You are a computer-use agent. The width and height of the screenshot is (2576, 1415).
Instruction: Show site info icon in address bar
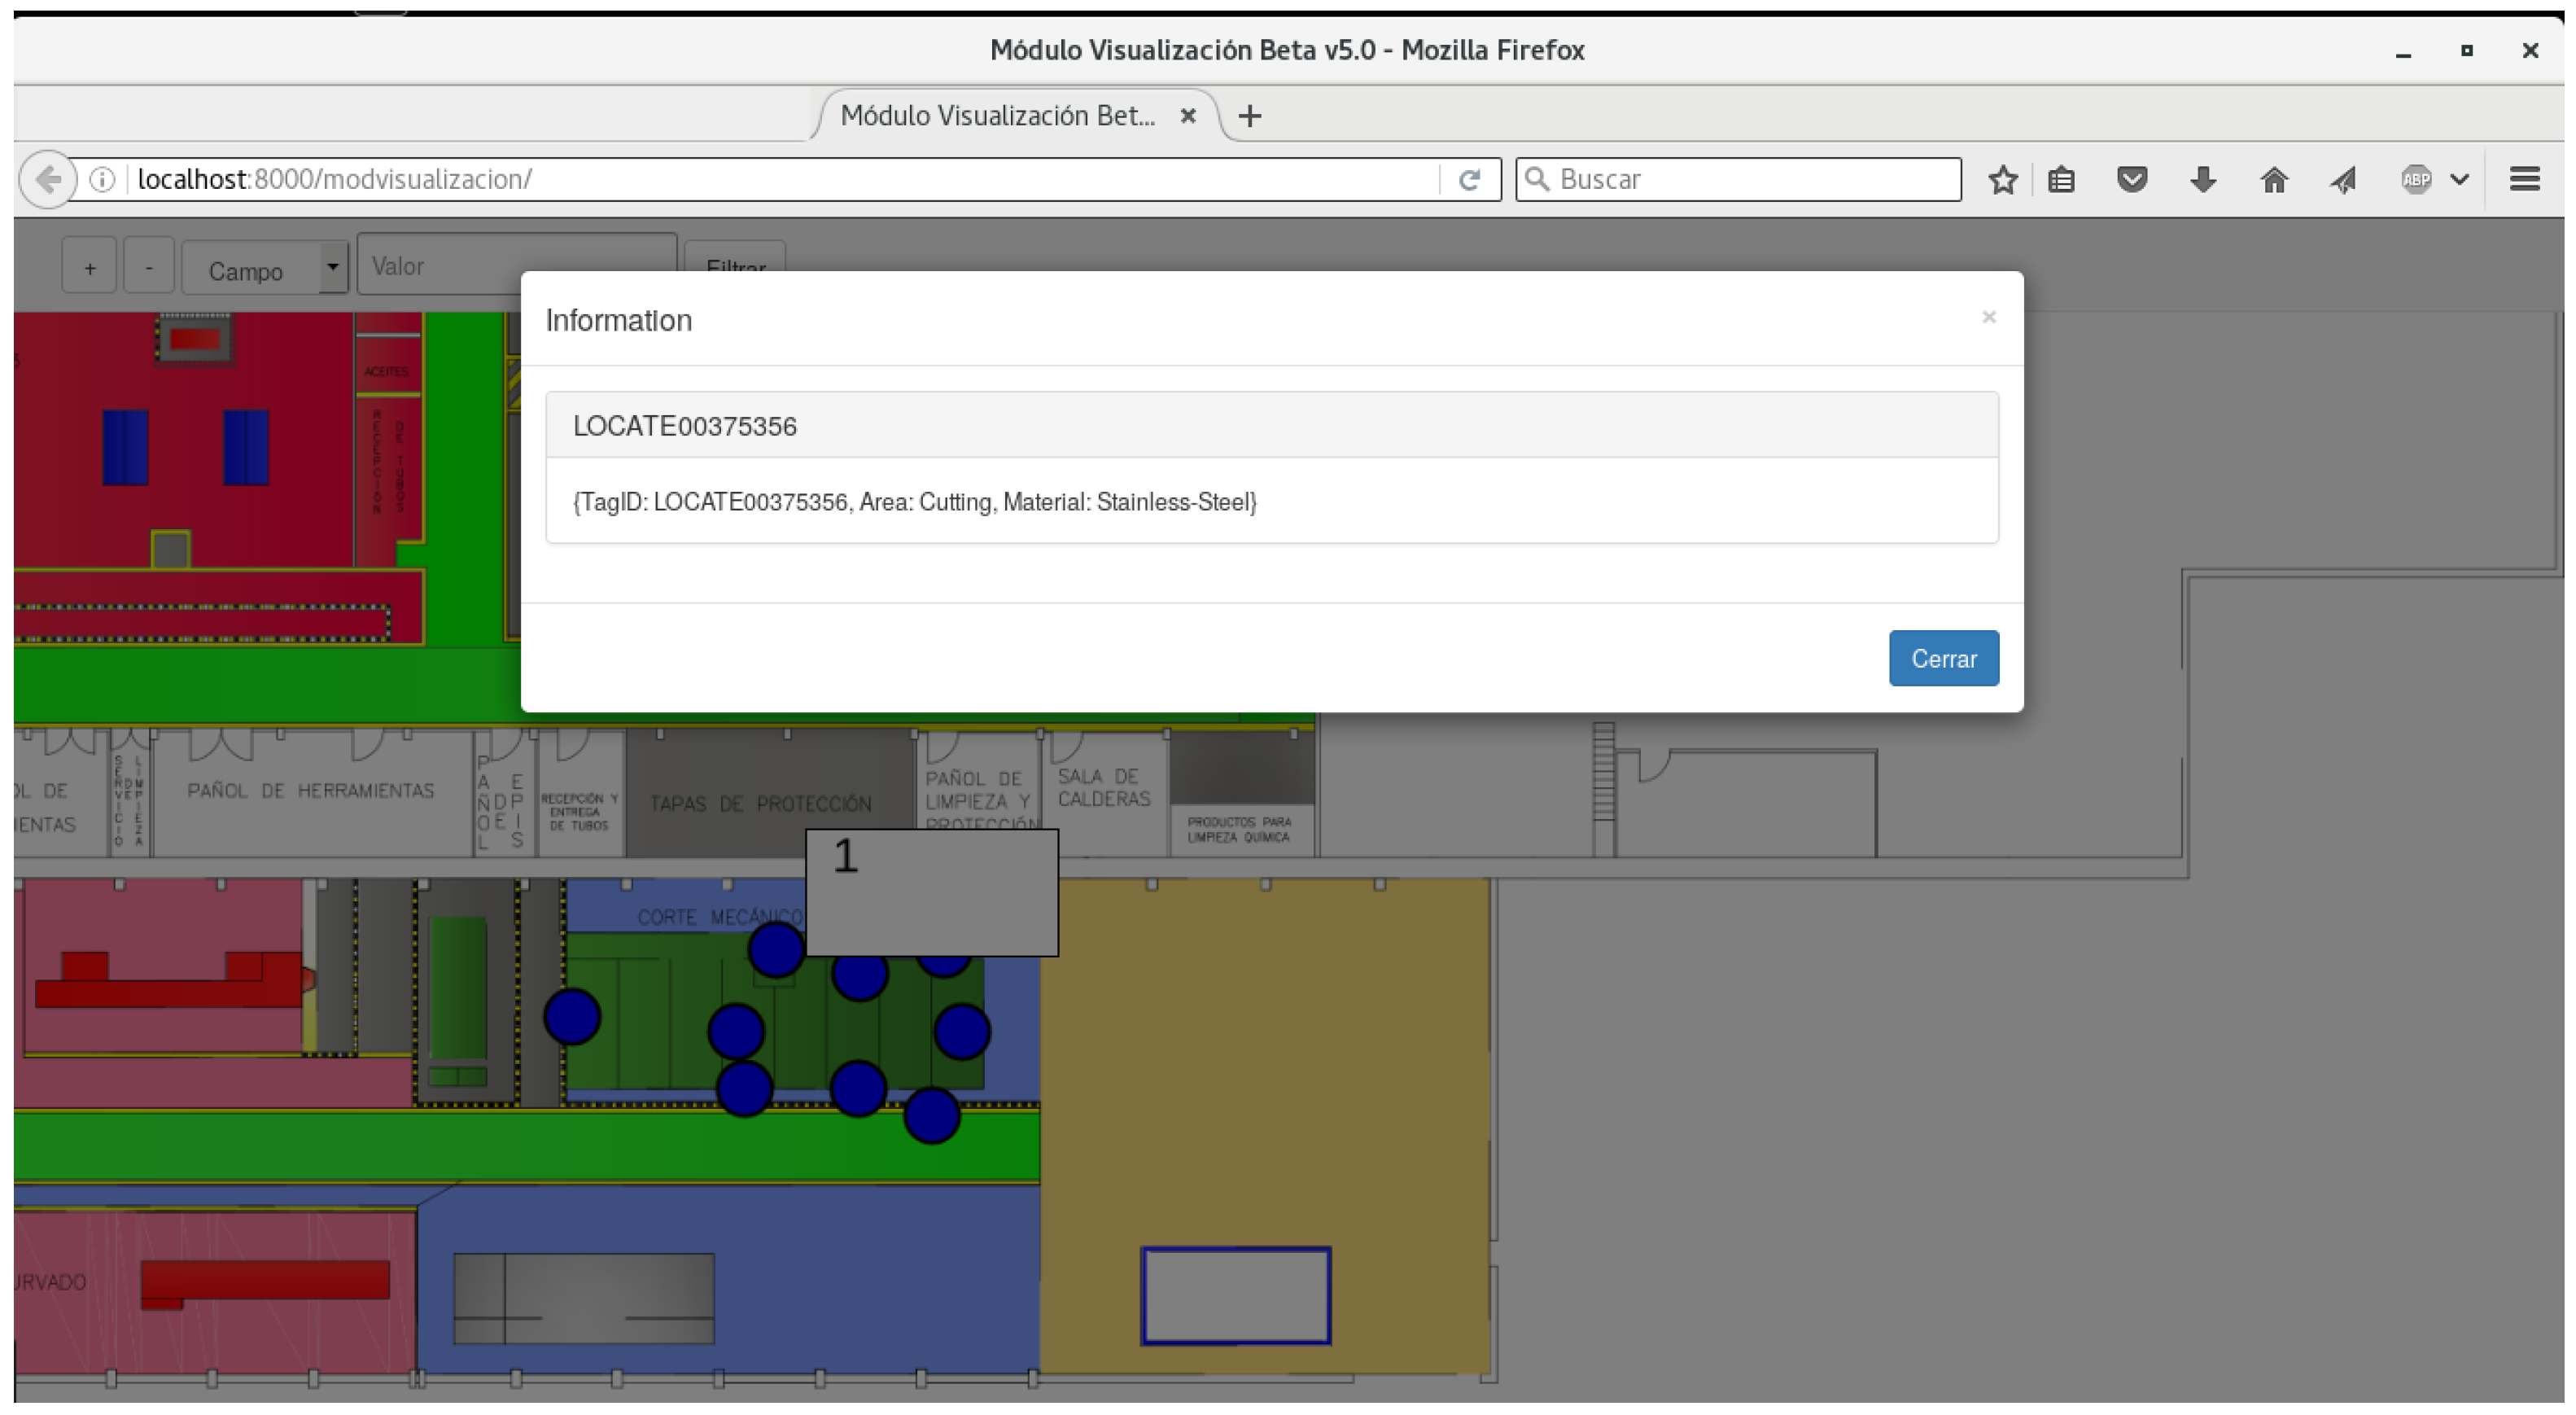[x=102, y=180]
